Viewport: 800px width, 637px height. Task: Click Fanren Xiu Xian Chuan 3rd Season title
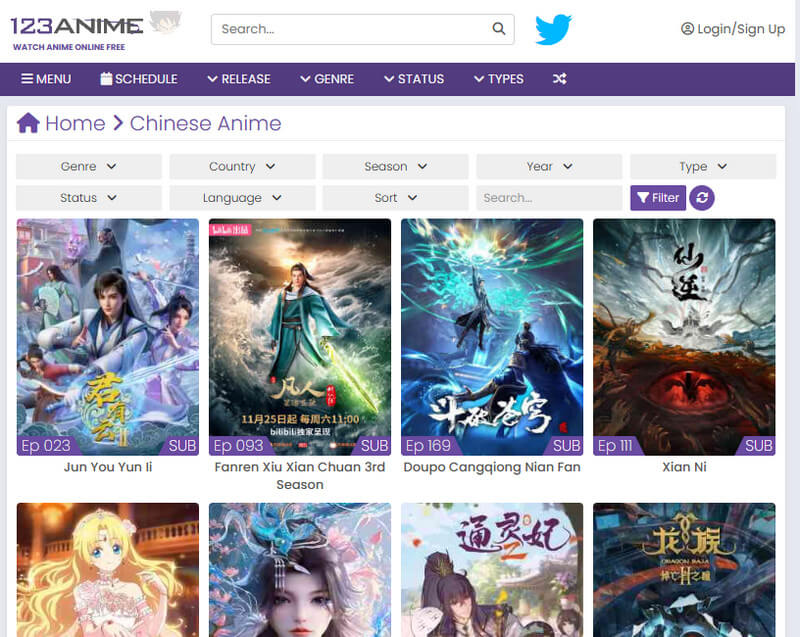300,476
